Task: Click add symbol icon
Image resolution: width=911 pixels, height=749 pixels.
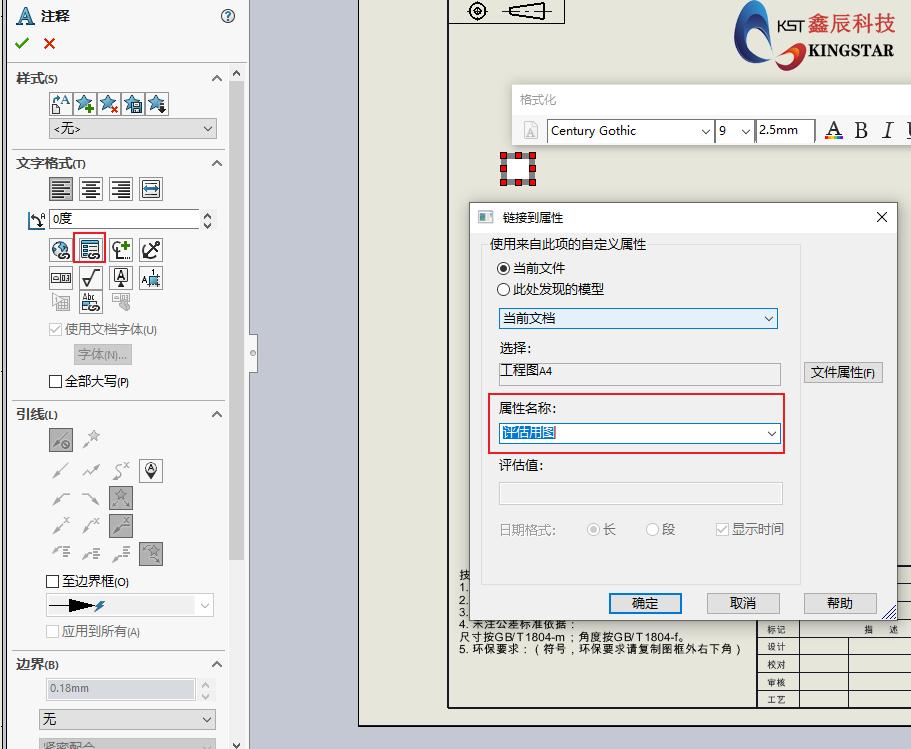Action: pyautogui.click(x=121, y=250)
